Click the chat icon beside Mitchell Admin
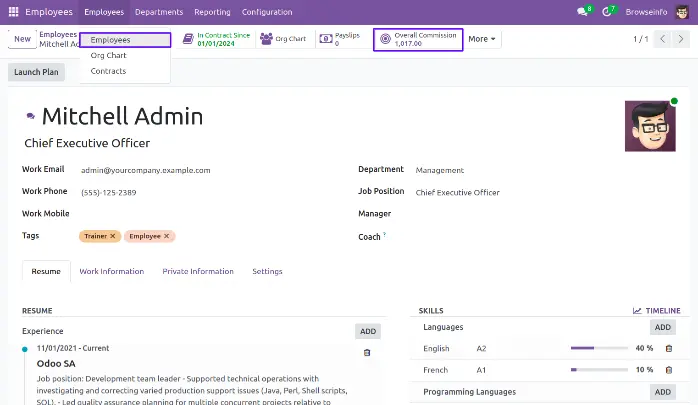Viewport: 698px width, 405px height. (x=30, y=118)
